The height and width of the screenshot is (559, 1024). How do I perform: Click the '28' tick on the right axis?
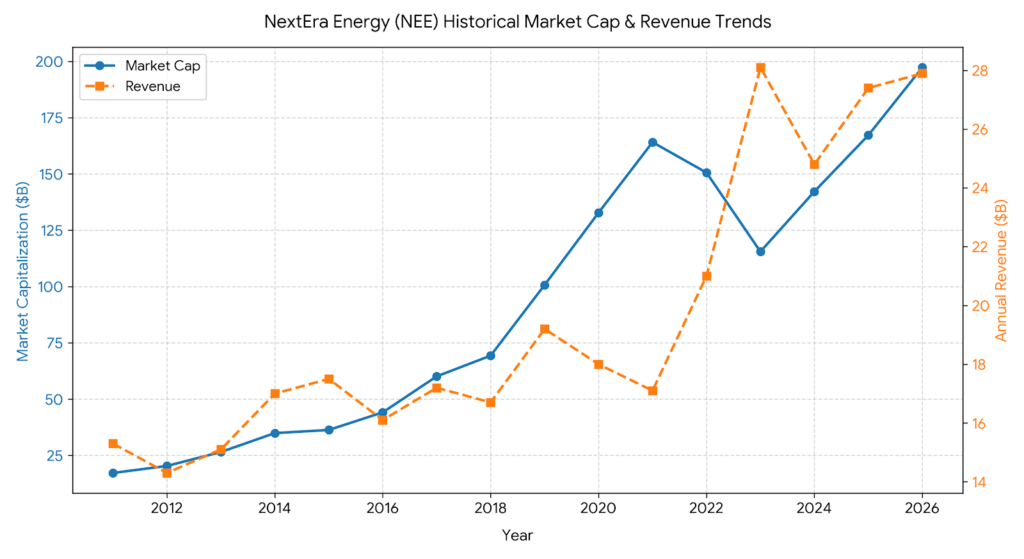coord(980,71)
